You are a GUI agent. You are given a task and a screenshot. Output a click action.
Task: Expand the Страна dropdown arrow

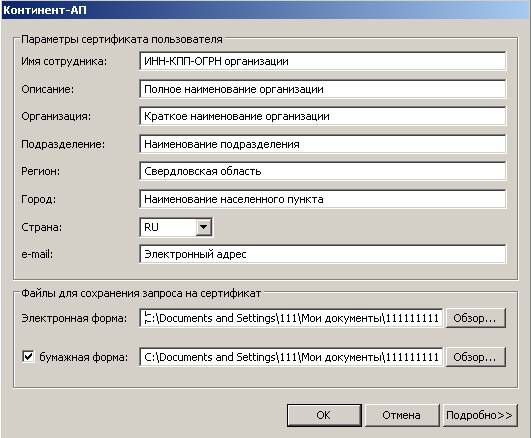204,227
